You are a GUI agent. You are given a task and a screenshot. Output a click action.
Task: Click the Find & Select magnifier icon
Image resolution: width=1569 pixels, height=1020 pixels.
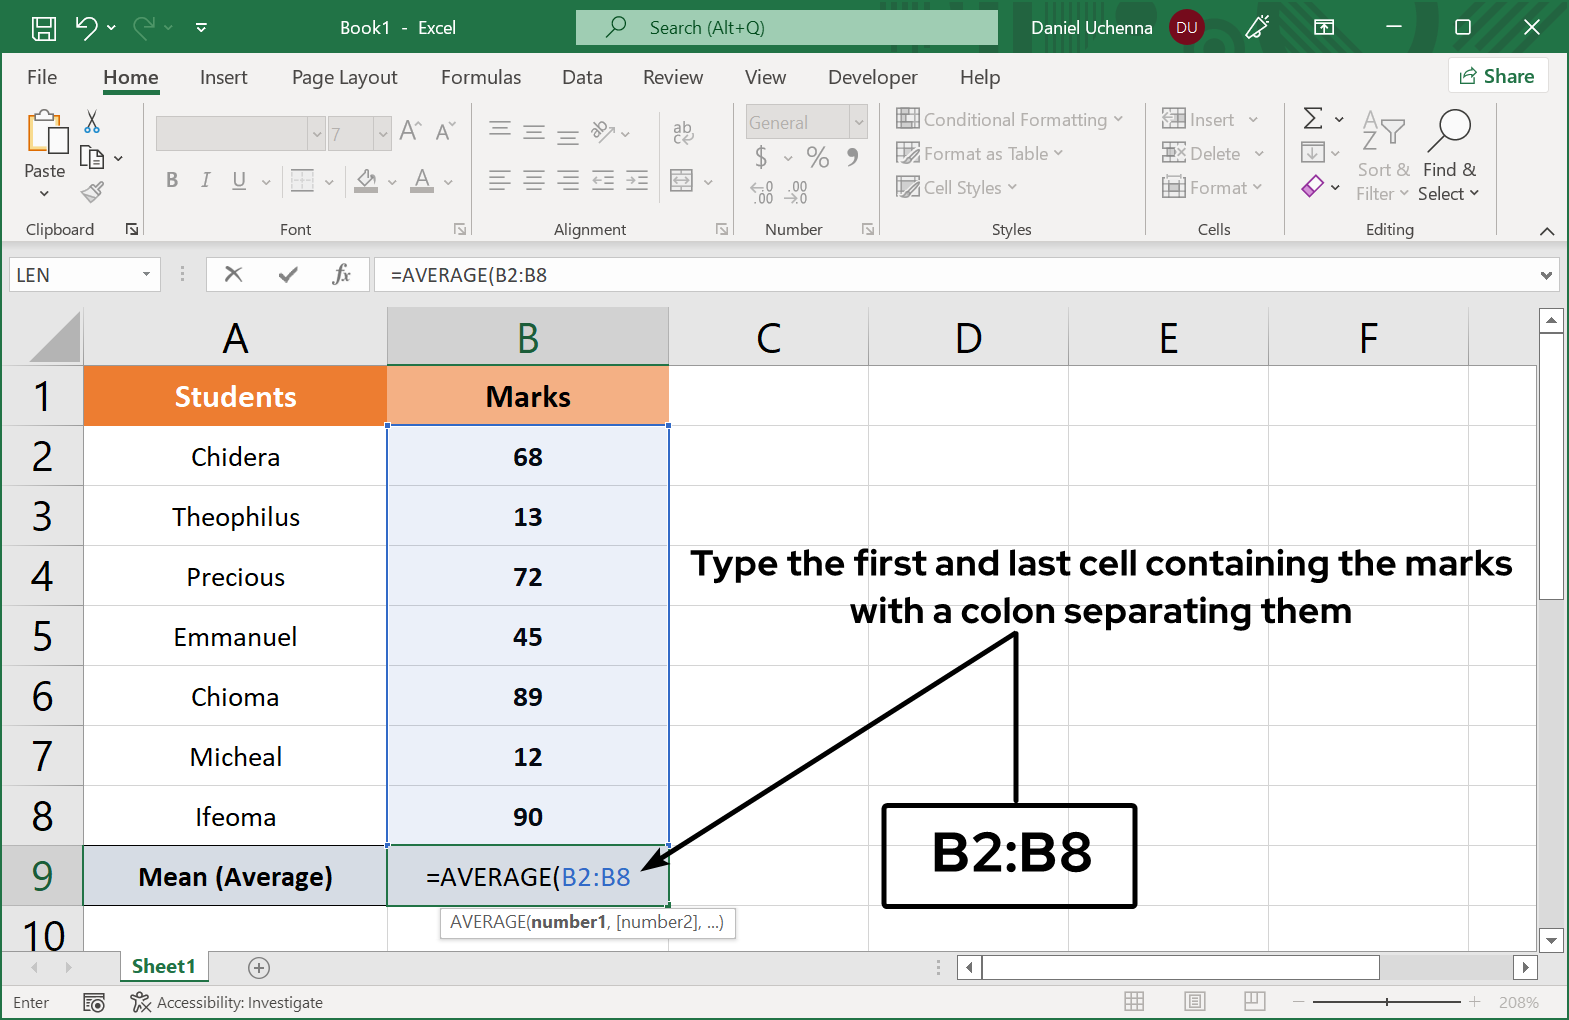tap(1449, 130)
